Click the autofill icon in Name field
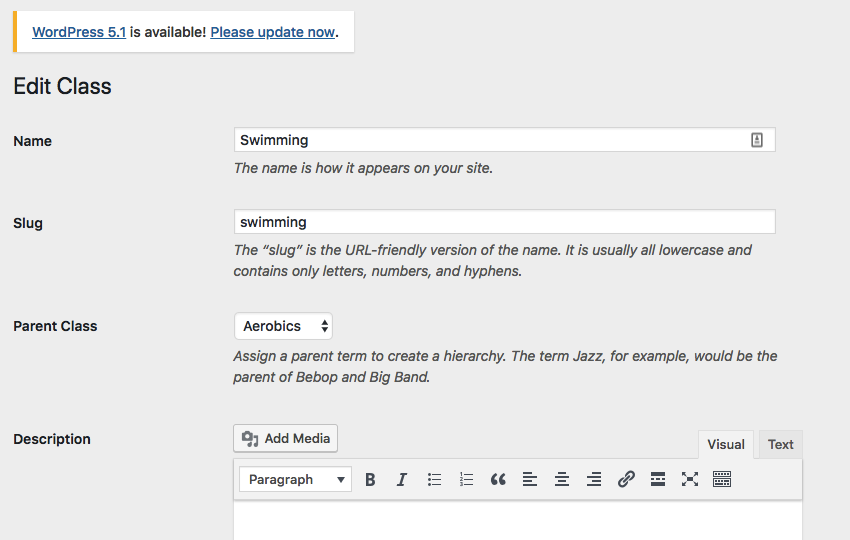 click(757, 140)
